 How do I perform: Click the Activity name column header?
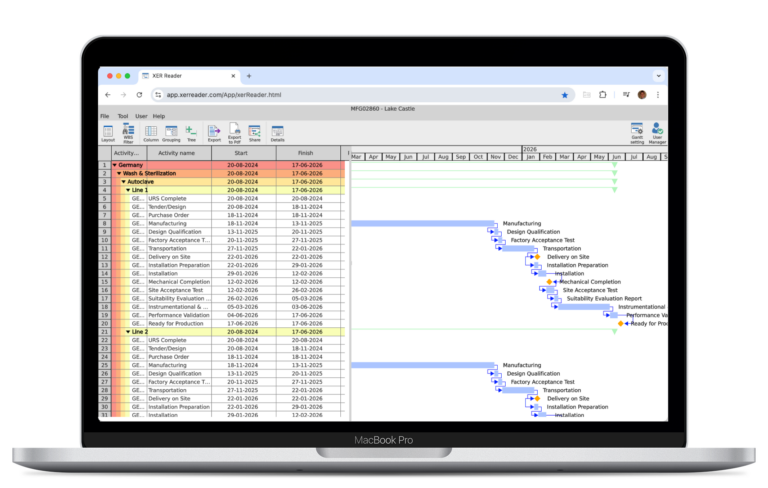pyautogui.click(x=177, y=153)
